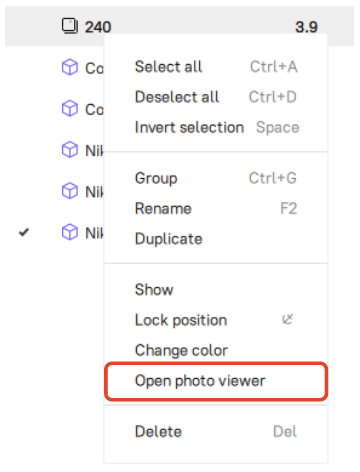Click the lock icon next to Lock position
Viewport: 360px width, 472px height.
pyautogui.click(x=287, y=319)
